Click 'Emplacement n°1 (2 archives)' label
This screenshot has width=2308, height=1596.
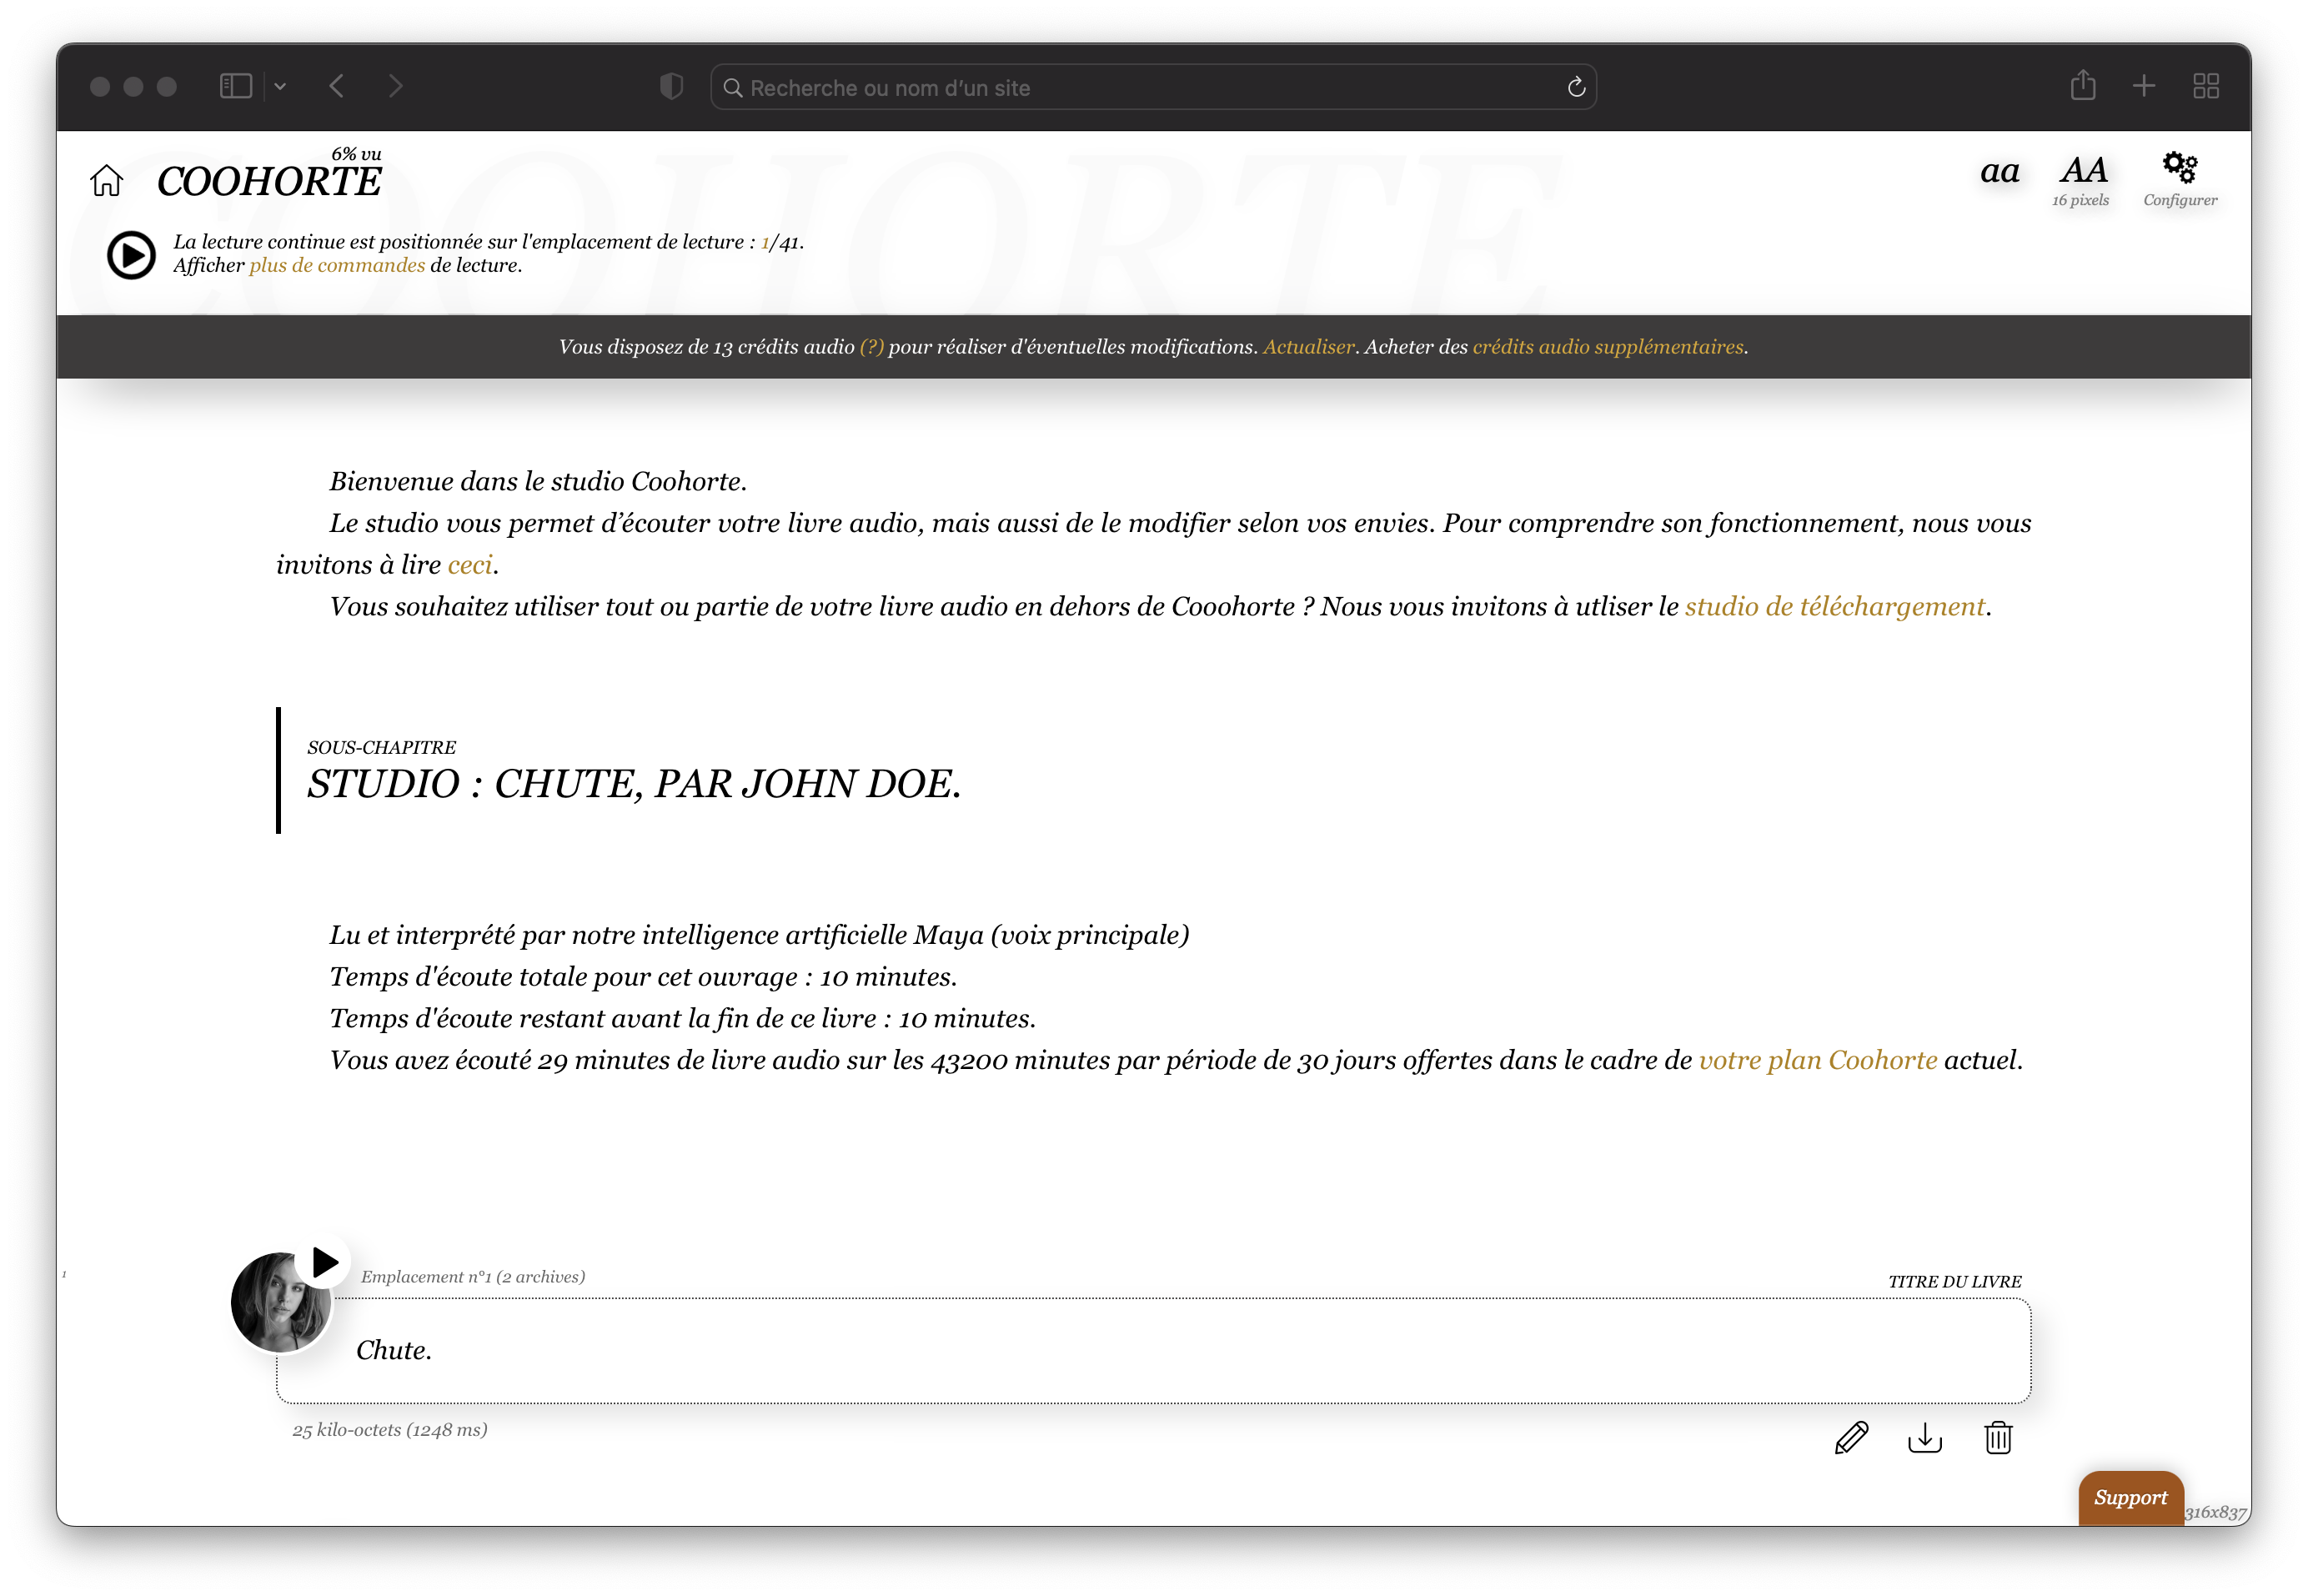coord(473,1277)
